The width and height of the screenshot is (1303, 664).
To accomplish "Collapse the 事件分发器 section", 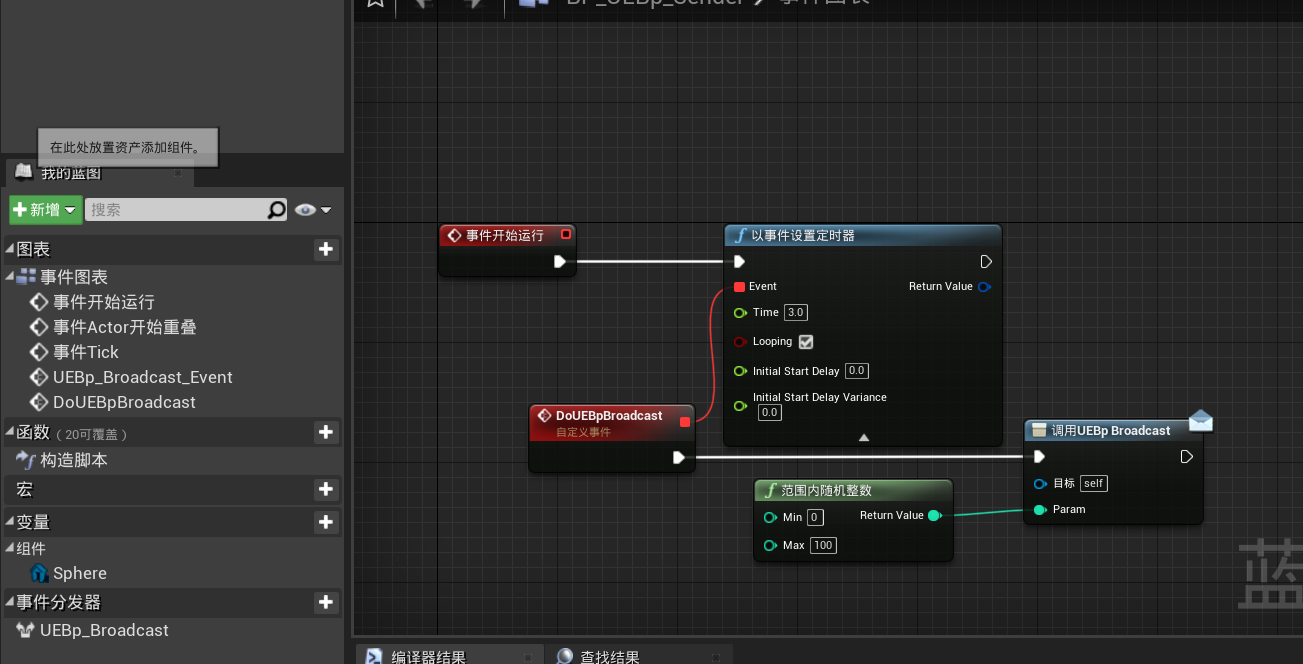I will (x=10, y=601).
